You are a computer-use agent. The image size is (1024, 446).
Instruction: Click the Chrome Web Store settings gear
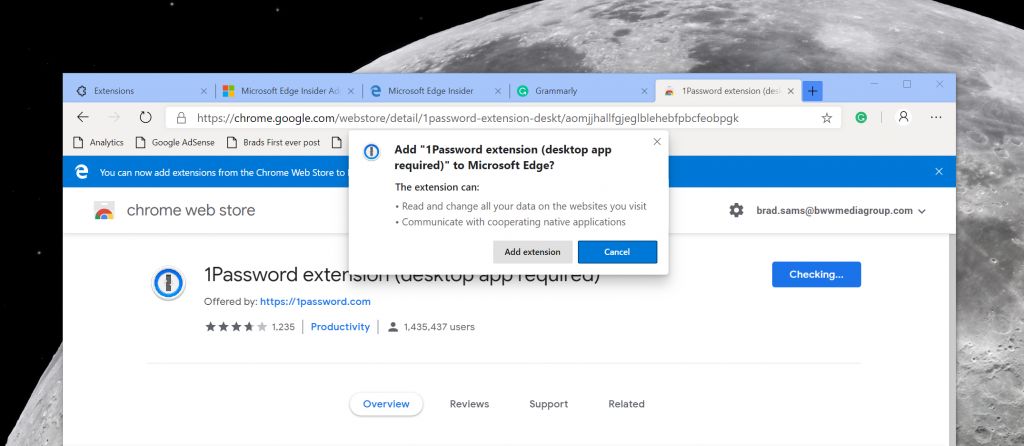click(x=736, y=210)
